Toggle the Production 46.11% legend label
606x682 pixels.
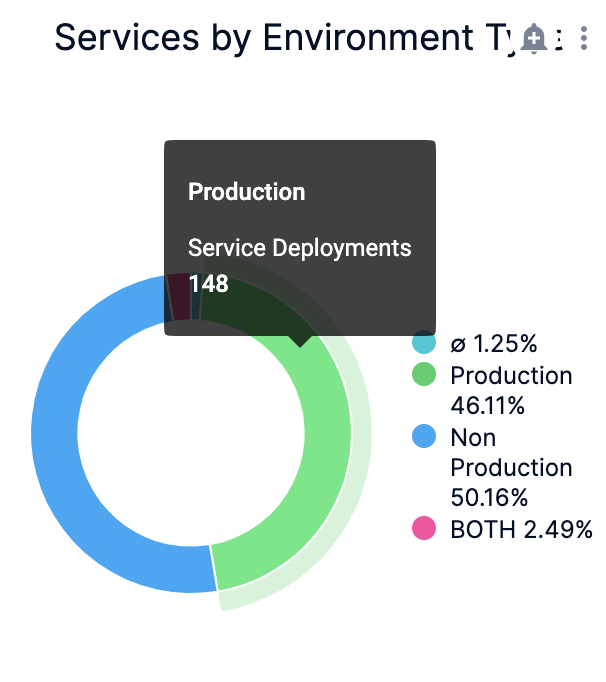(x=511, y=390)
